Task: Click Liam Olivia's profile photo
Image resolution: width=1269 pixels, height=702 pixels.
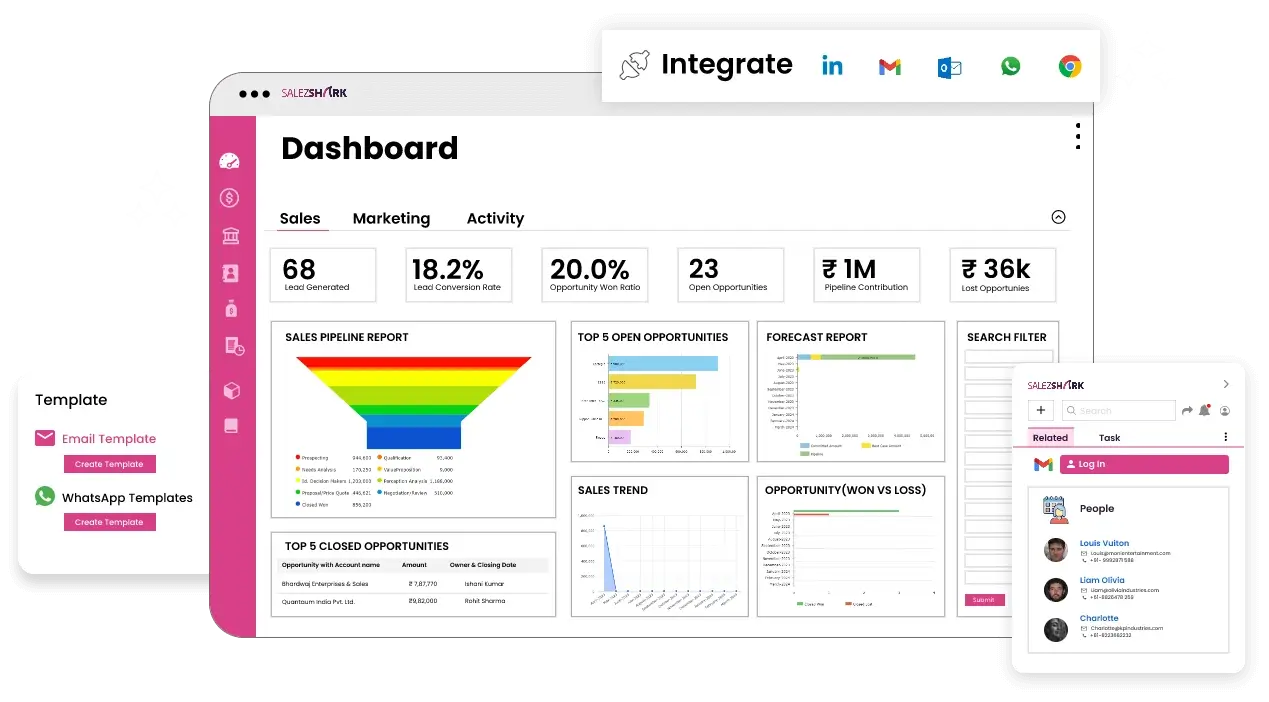Action: tap(1056, 589)
